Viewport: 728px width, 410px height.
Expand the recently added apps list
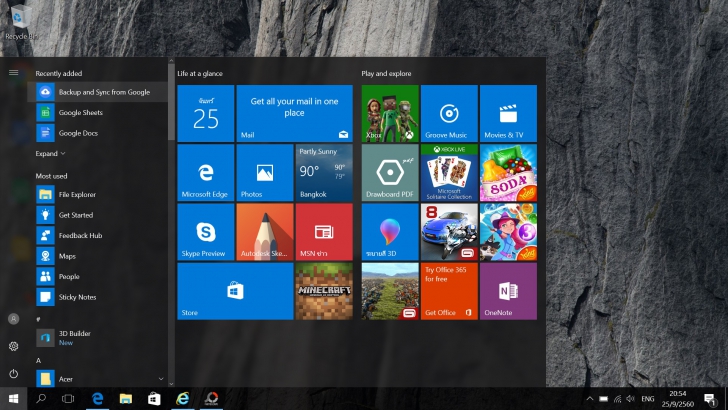tap(50, 154)
